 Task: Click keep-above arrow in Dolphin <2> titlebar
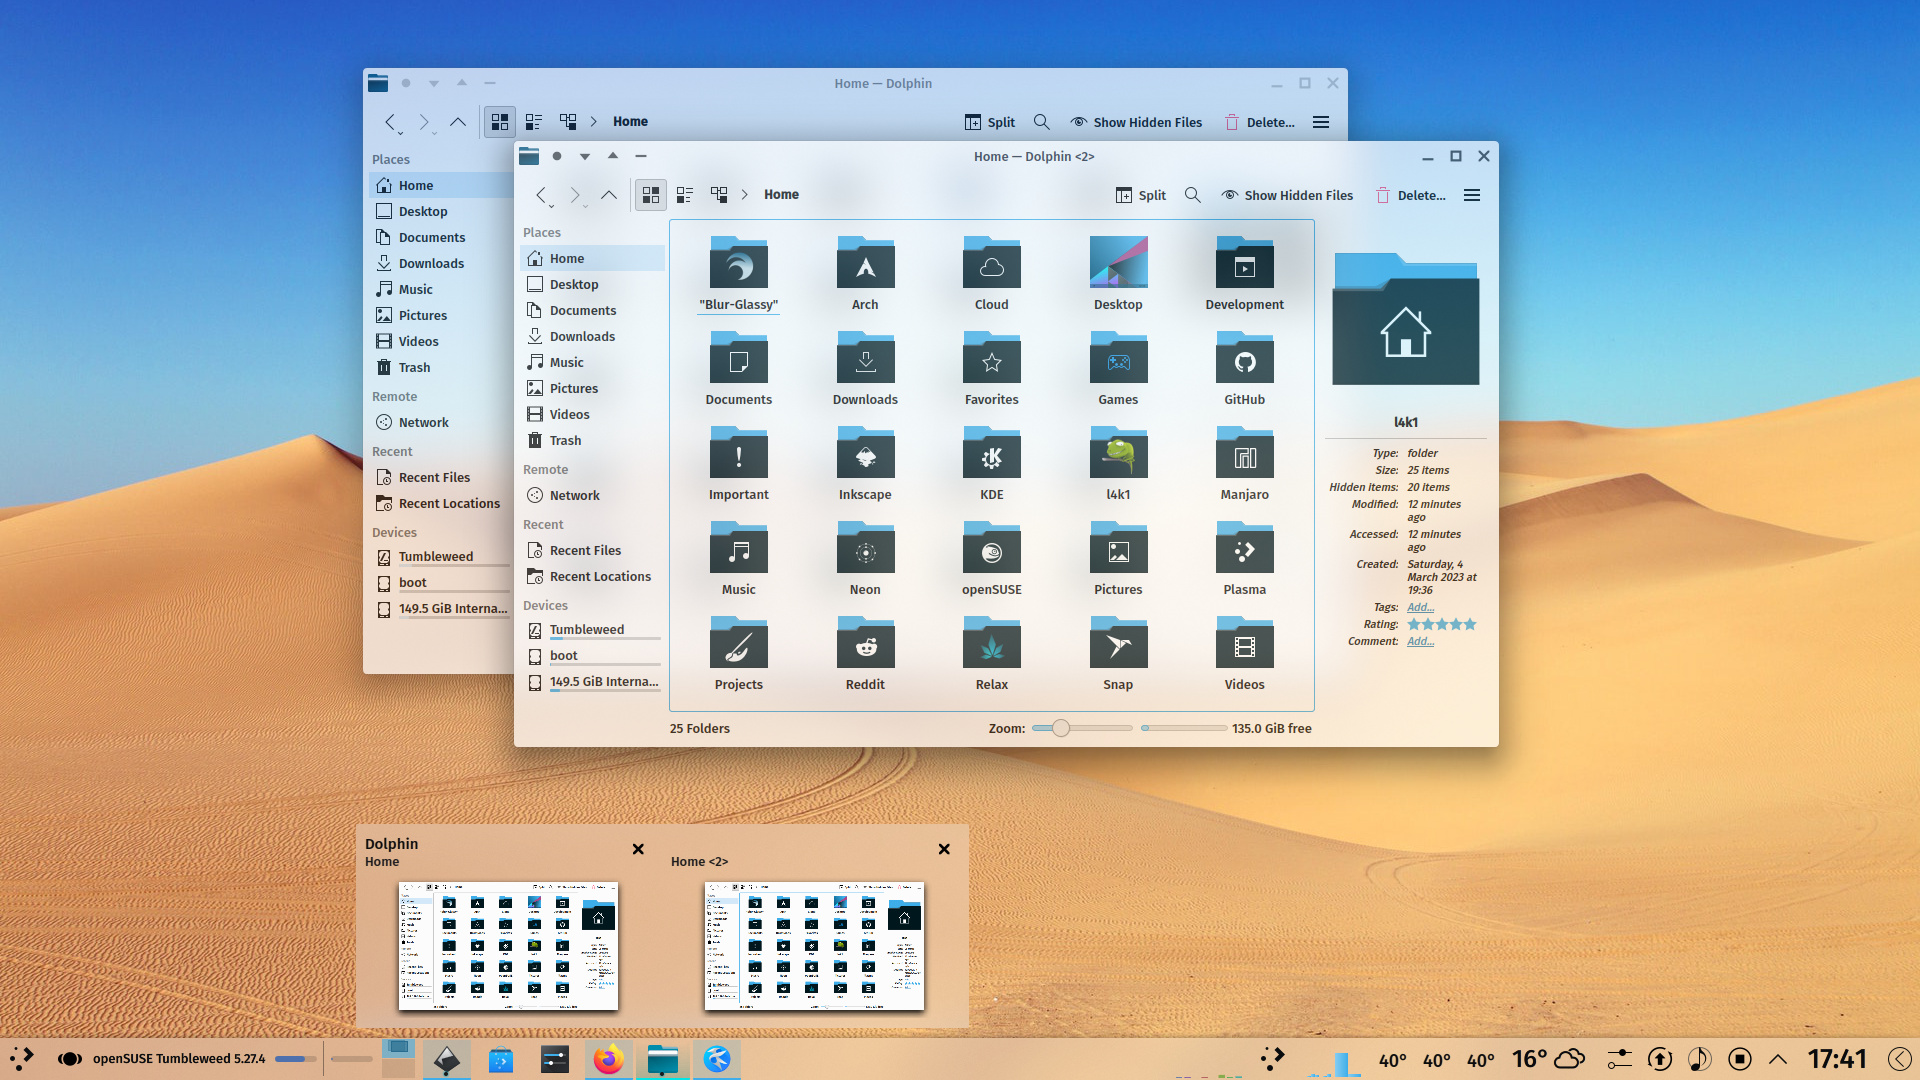613,156
